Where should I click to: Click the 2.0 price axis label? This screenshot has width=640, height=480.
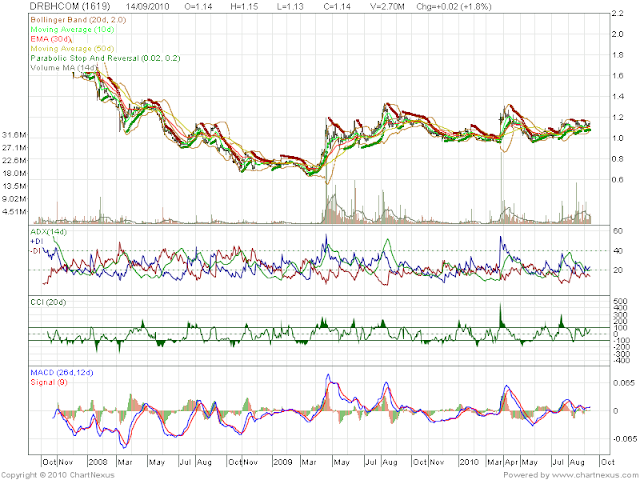[x=618, y=34]
